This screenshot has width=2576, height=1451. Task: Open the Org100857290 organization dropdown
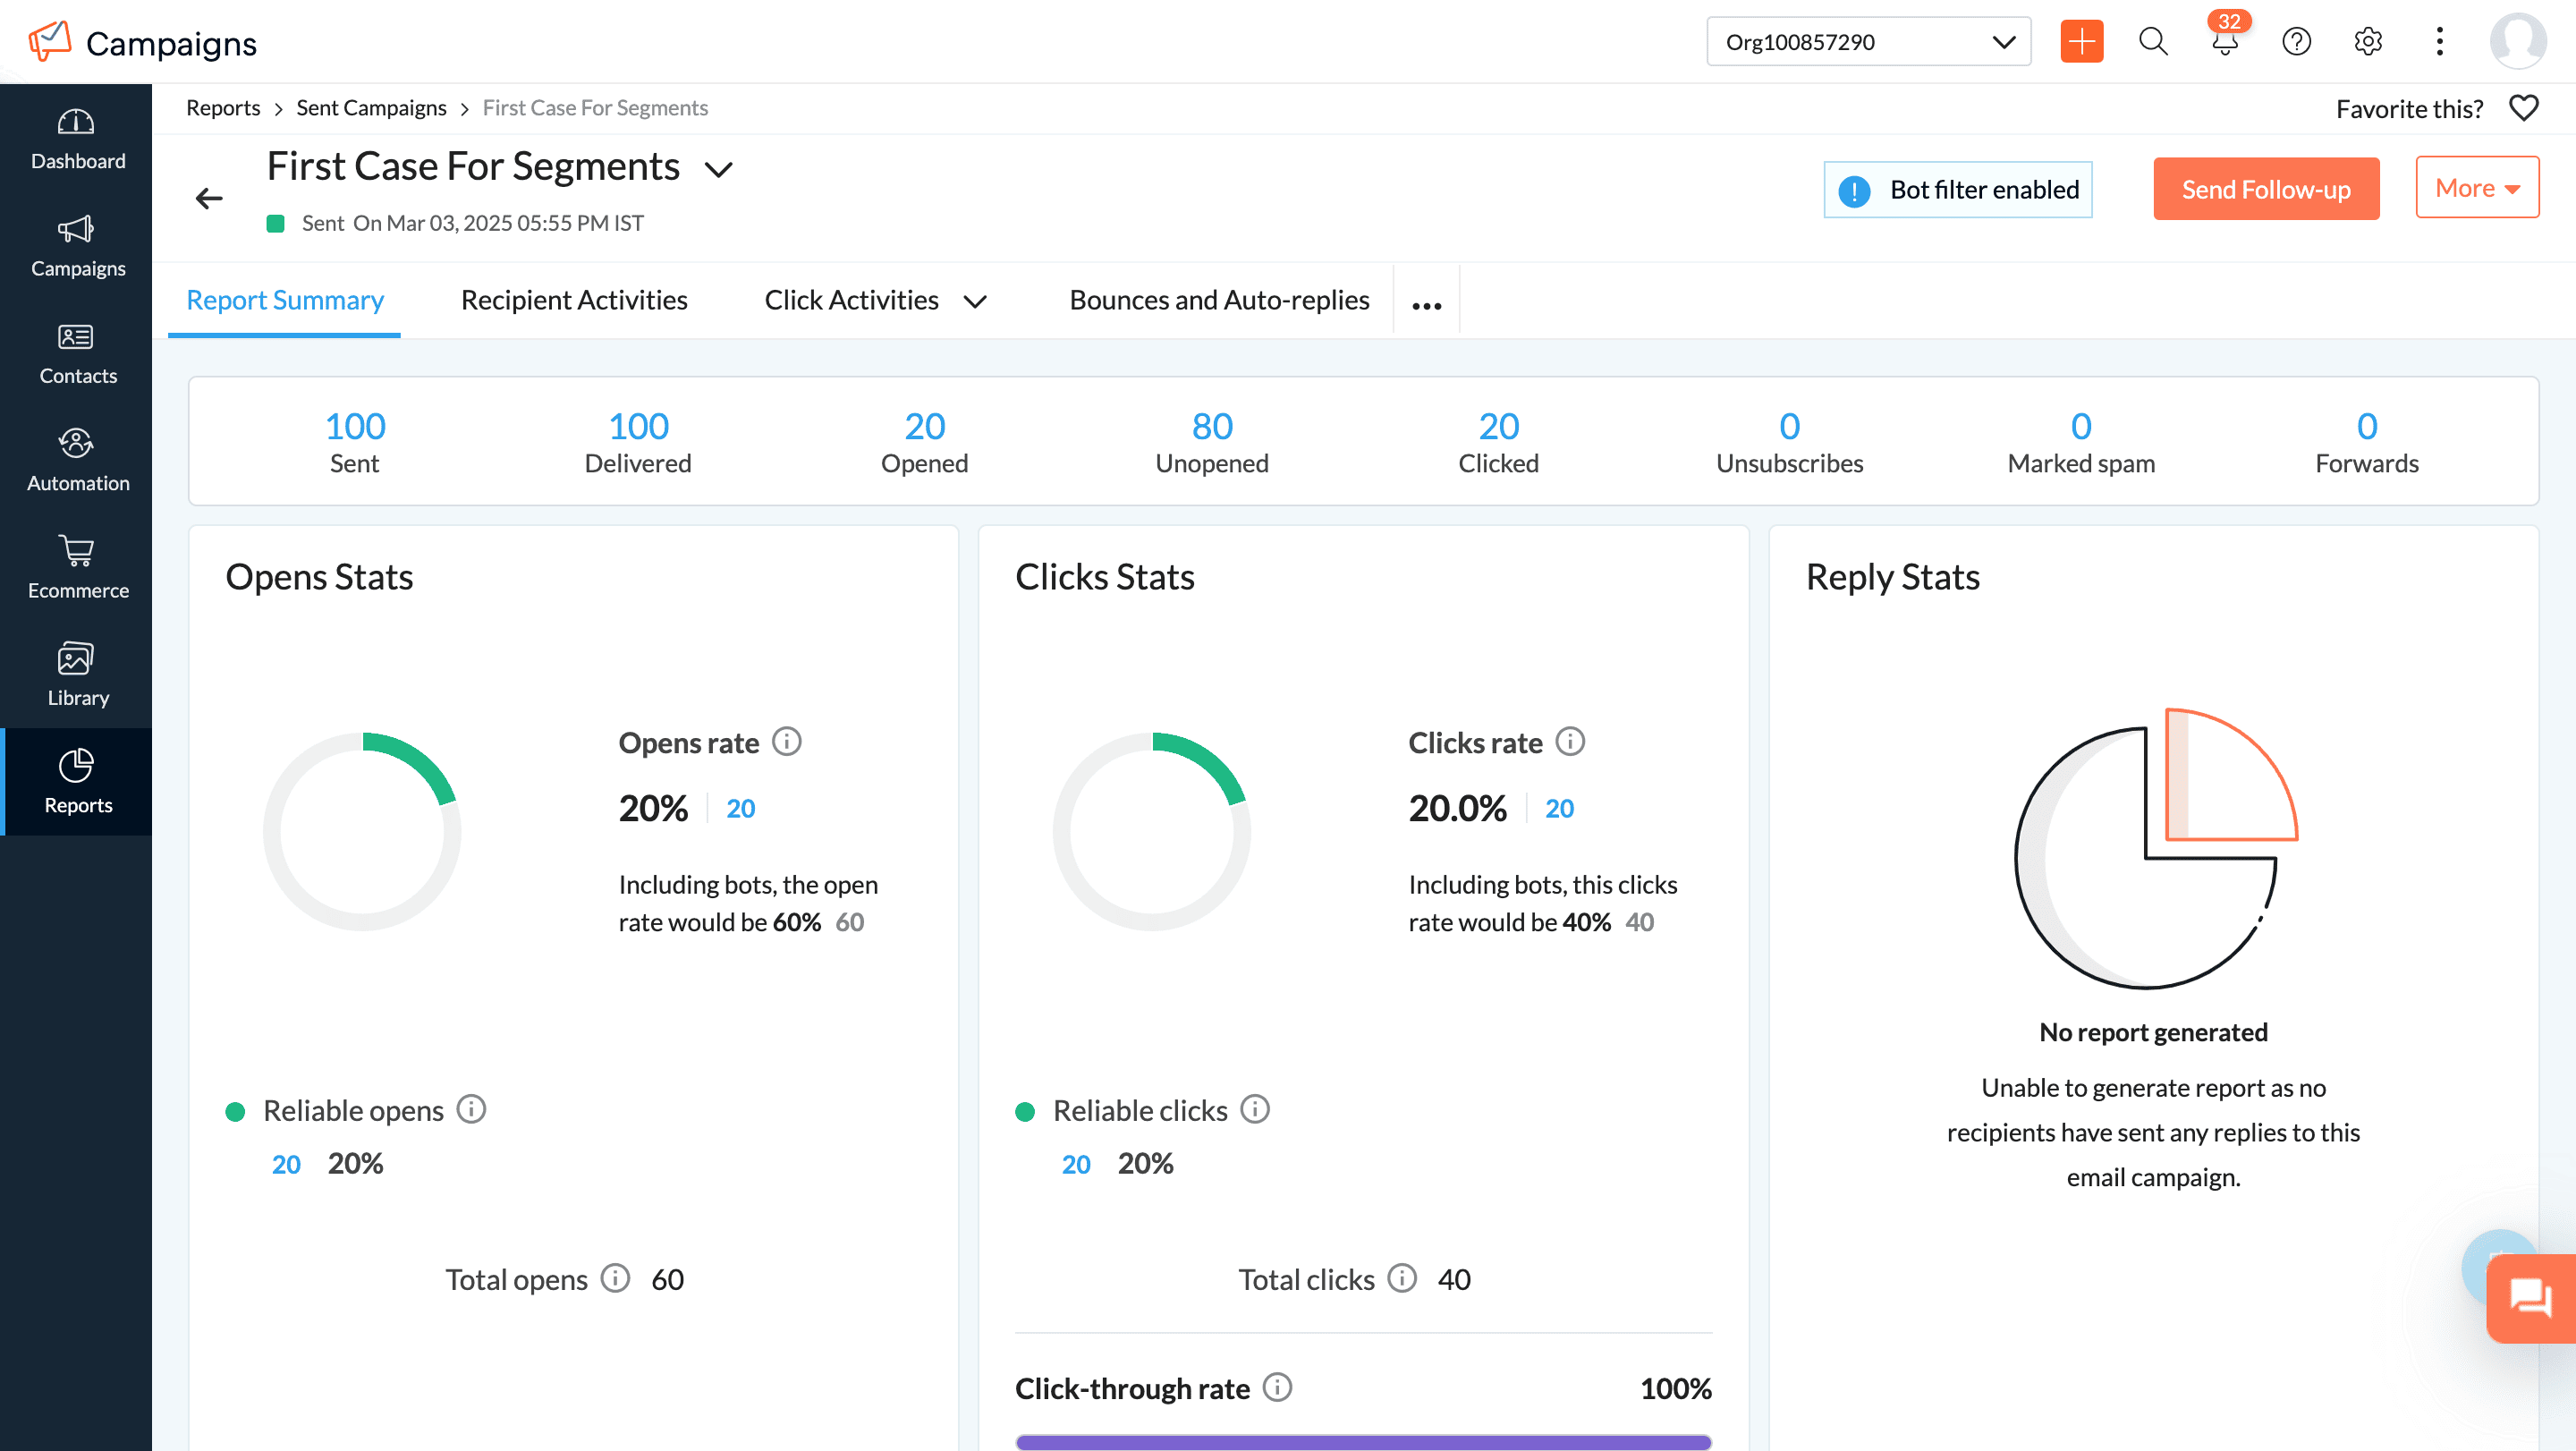click(x=1868, y=42)
